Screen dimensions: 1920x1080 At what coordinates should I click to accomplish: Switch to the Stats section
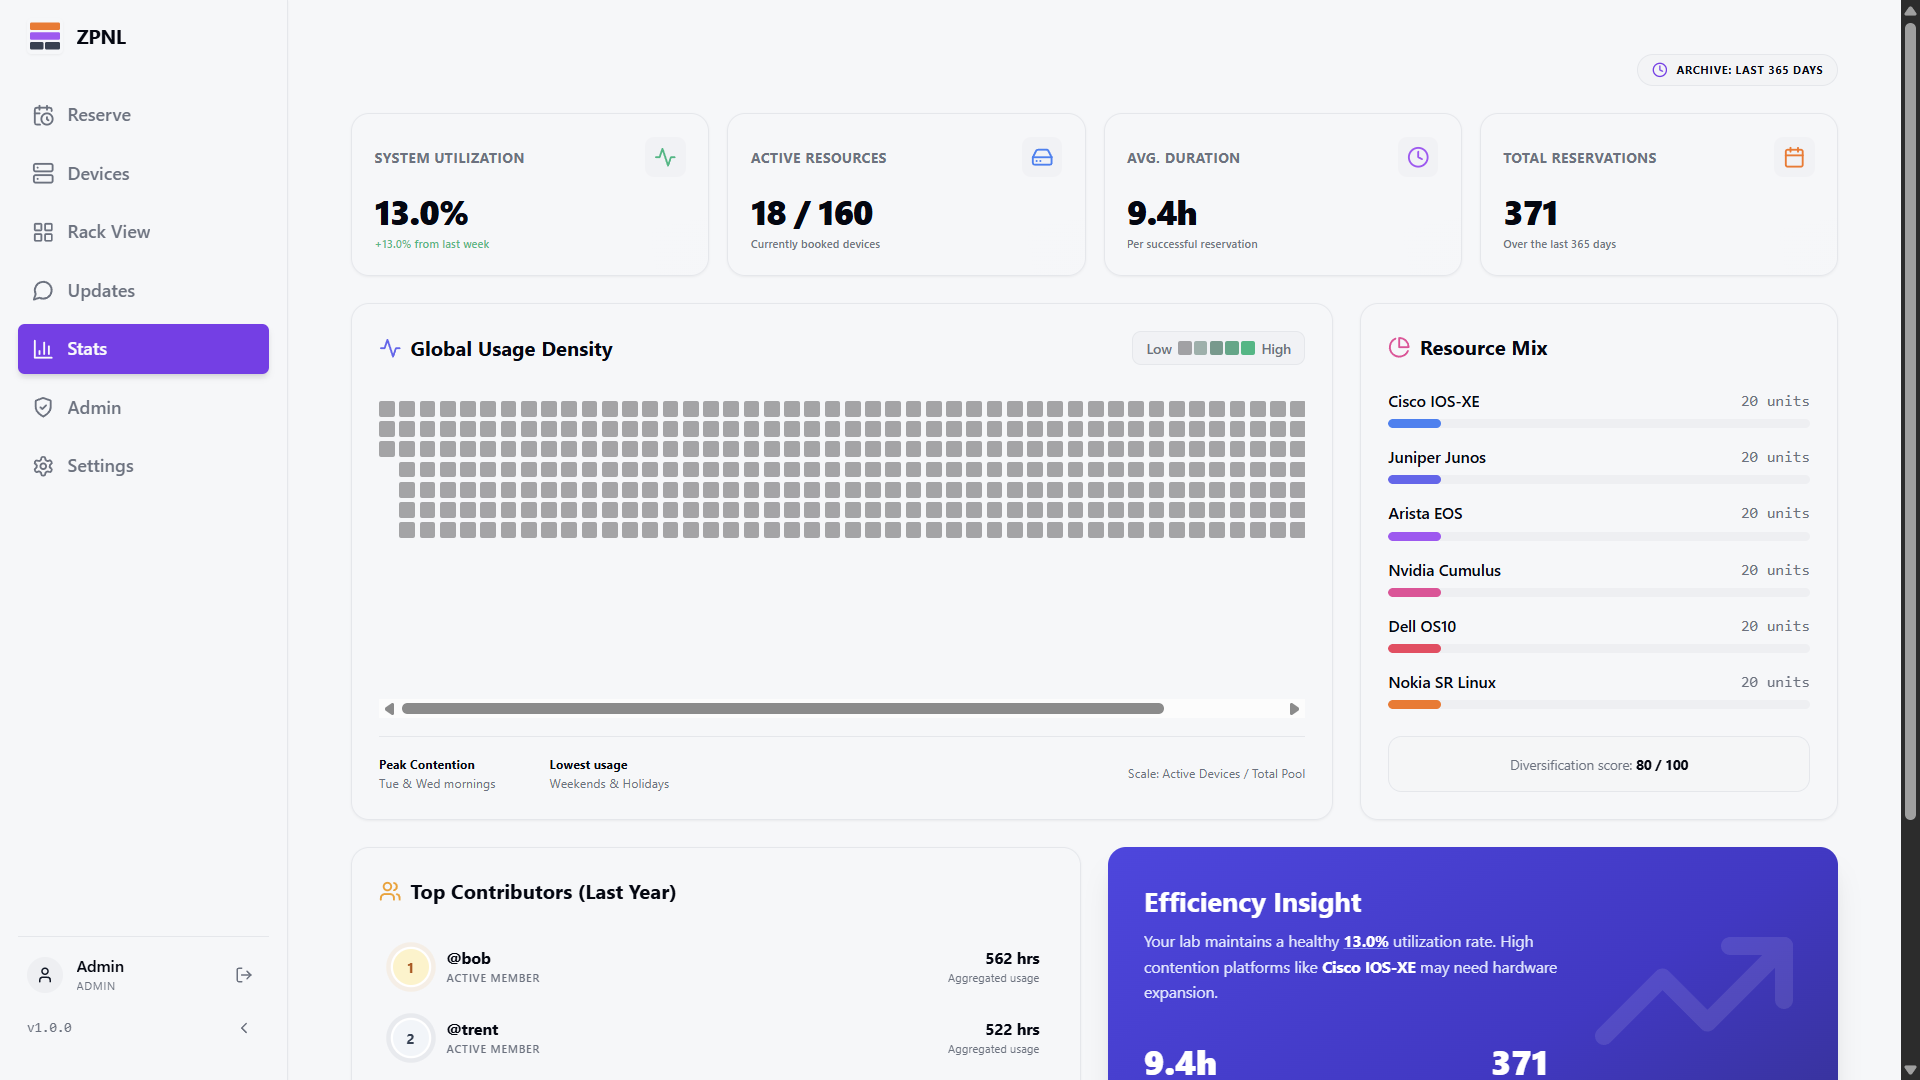87,348
